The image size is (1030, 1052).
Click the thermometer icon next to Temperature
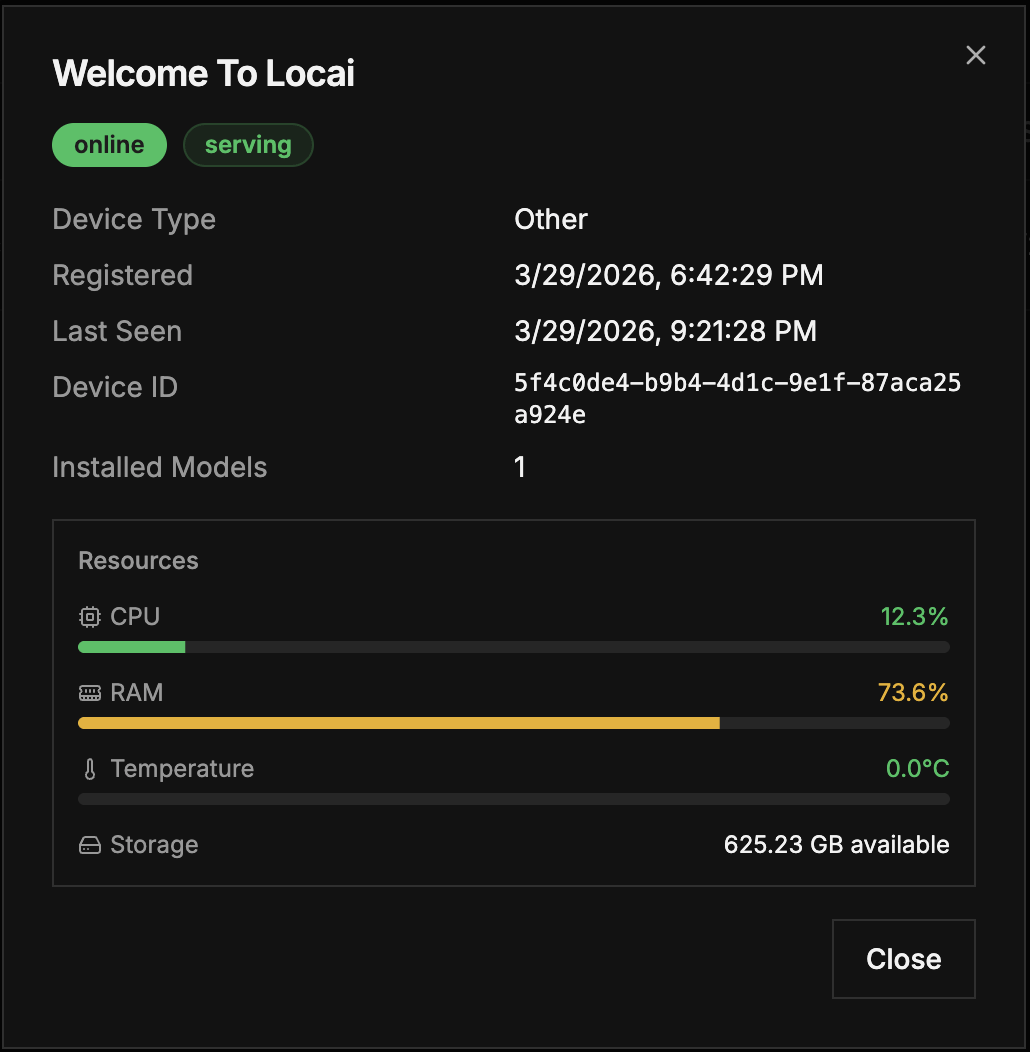[x=89, y=768]
